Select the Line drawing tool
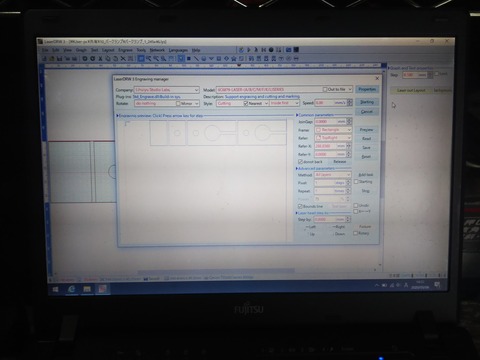480x360 pixels. (x=196, y=58)
